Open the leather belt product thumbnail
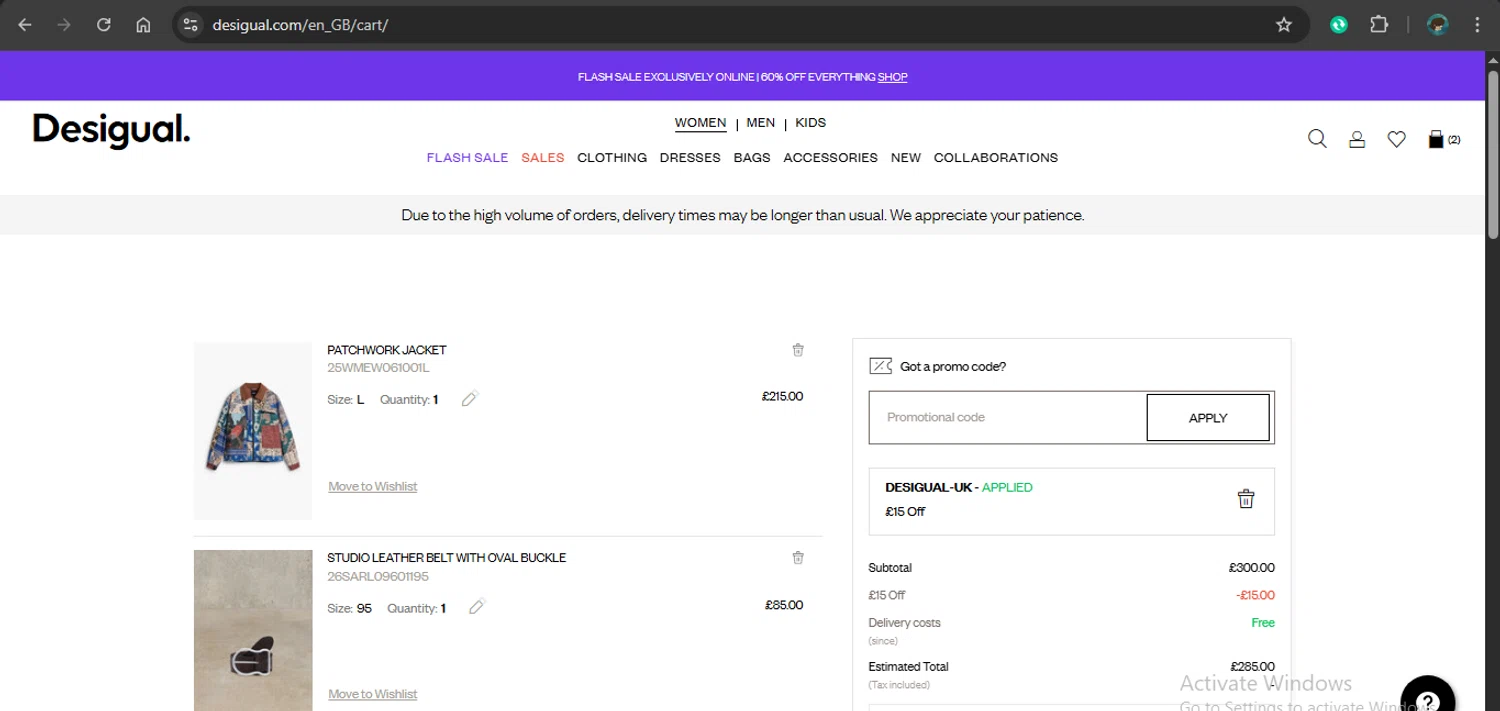The width and height of the screenshot is (1500, 711). [x=253, y=630]
